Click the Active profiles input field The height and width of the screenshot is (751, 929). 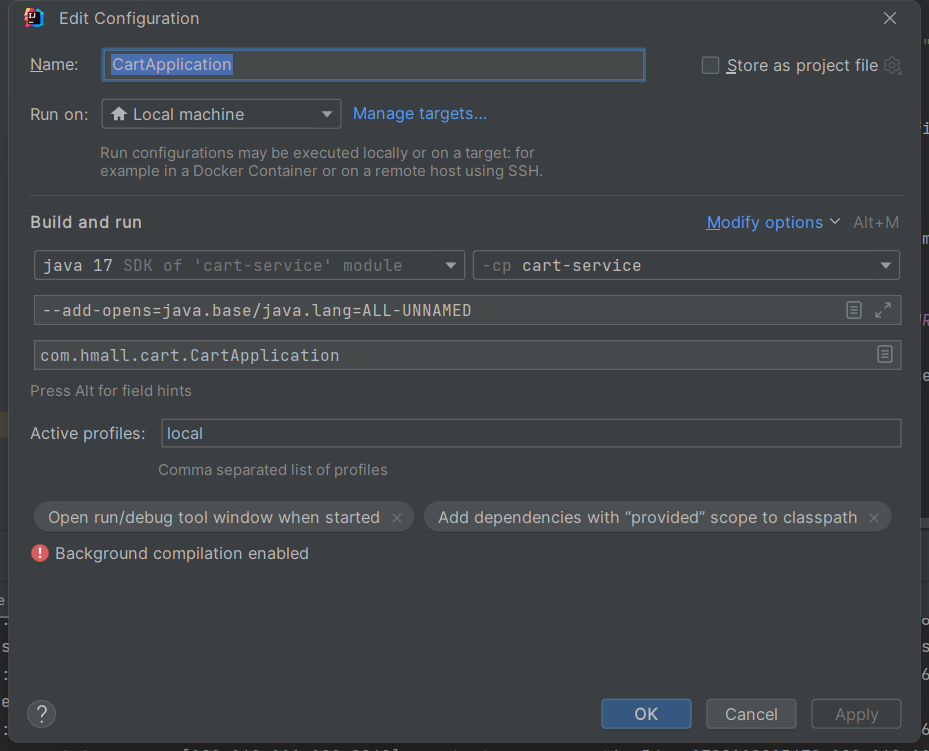[x=530, y=433]
